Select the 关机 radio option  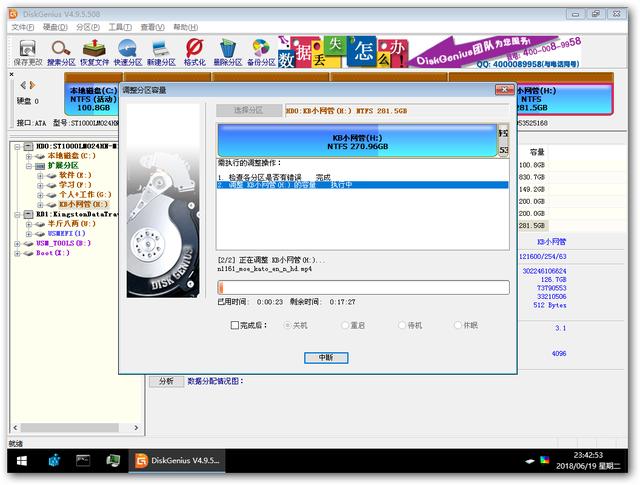coord(289,325)
